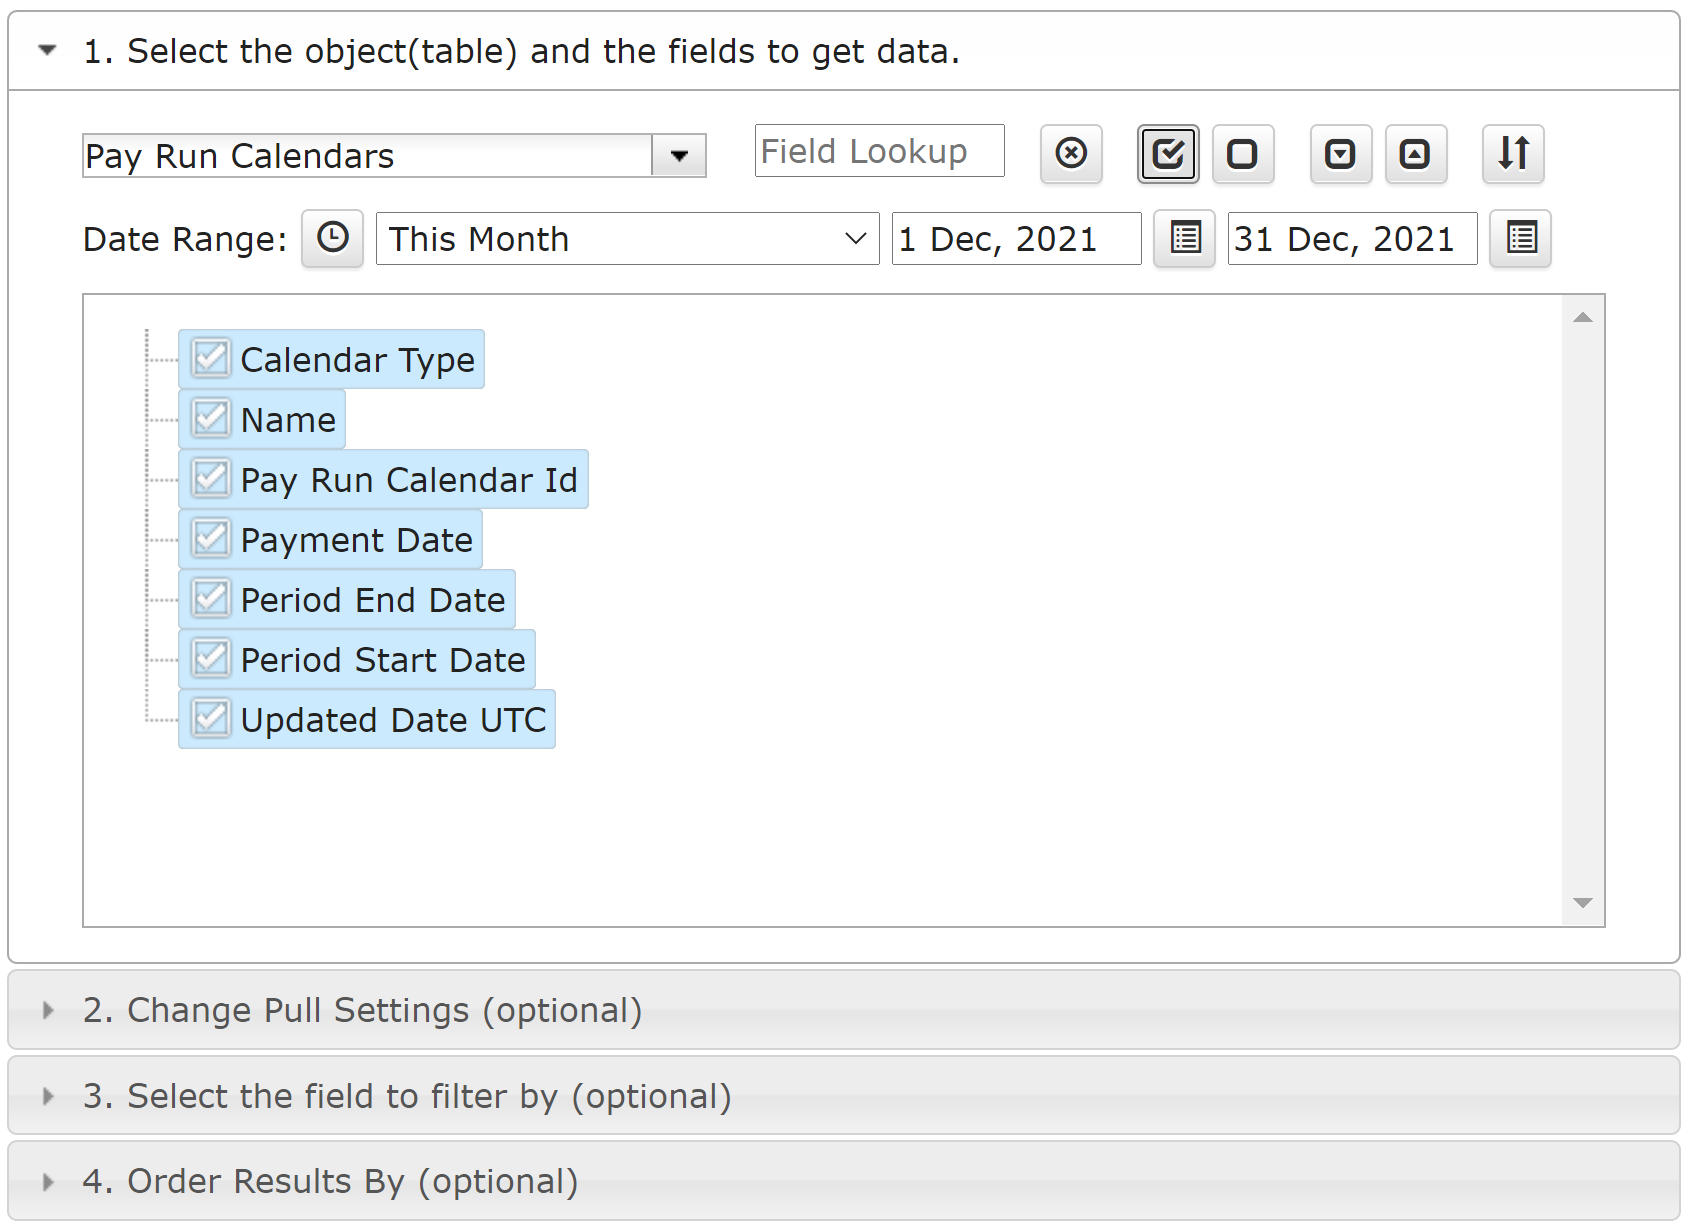Expand section 4 Order Results By
1686x1224 pixels.
[x=844, y=1181]
